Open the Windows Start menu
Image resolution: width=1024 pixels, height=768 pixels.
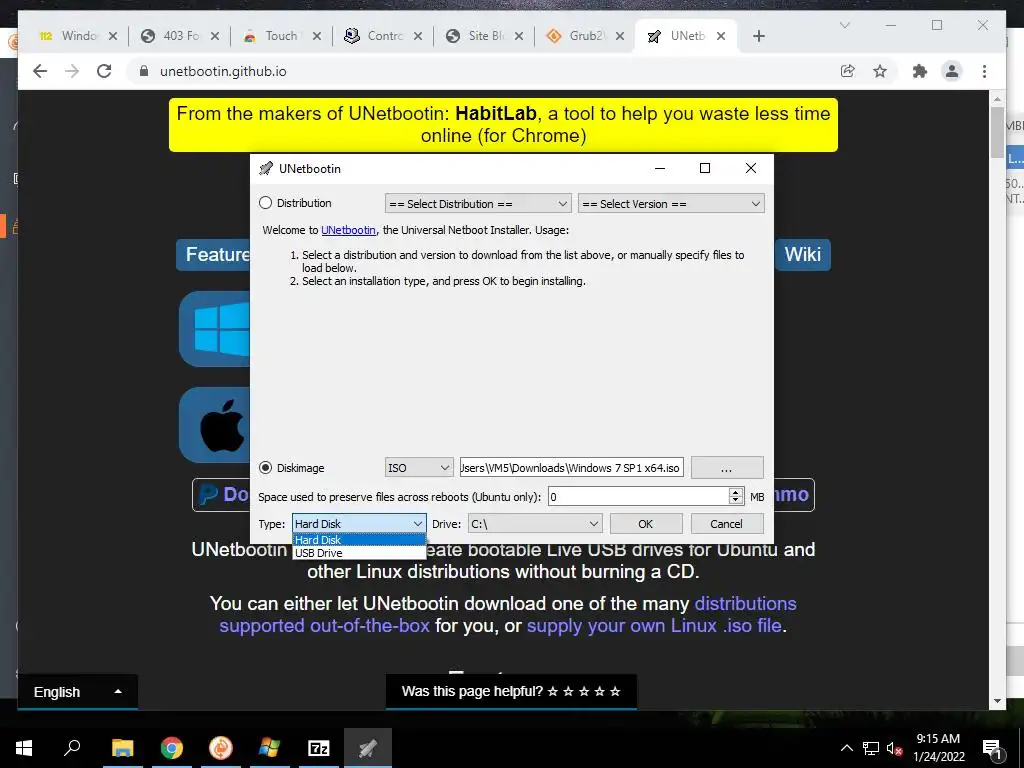pyautogui.click(x=24, y=748)
